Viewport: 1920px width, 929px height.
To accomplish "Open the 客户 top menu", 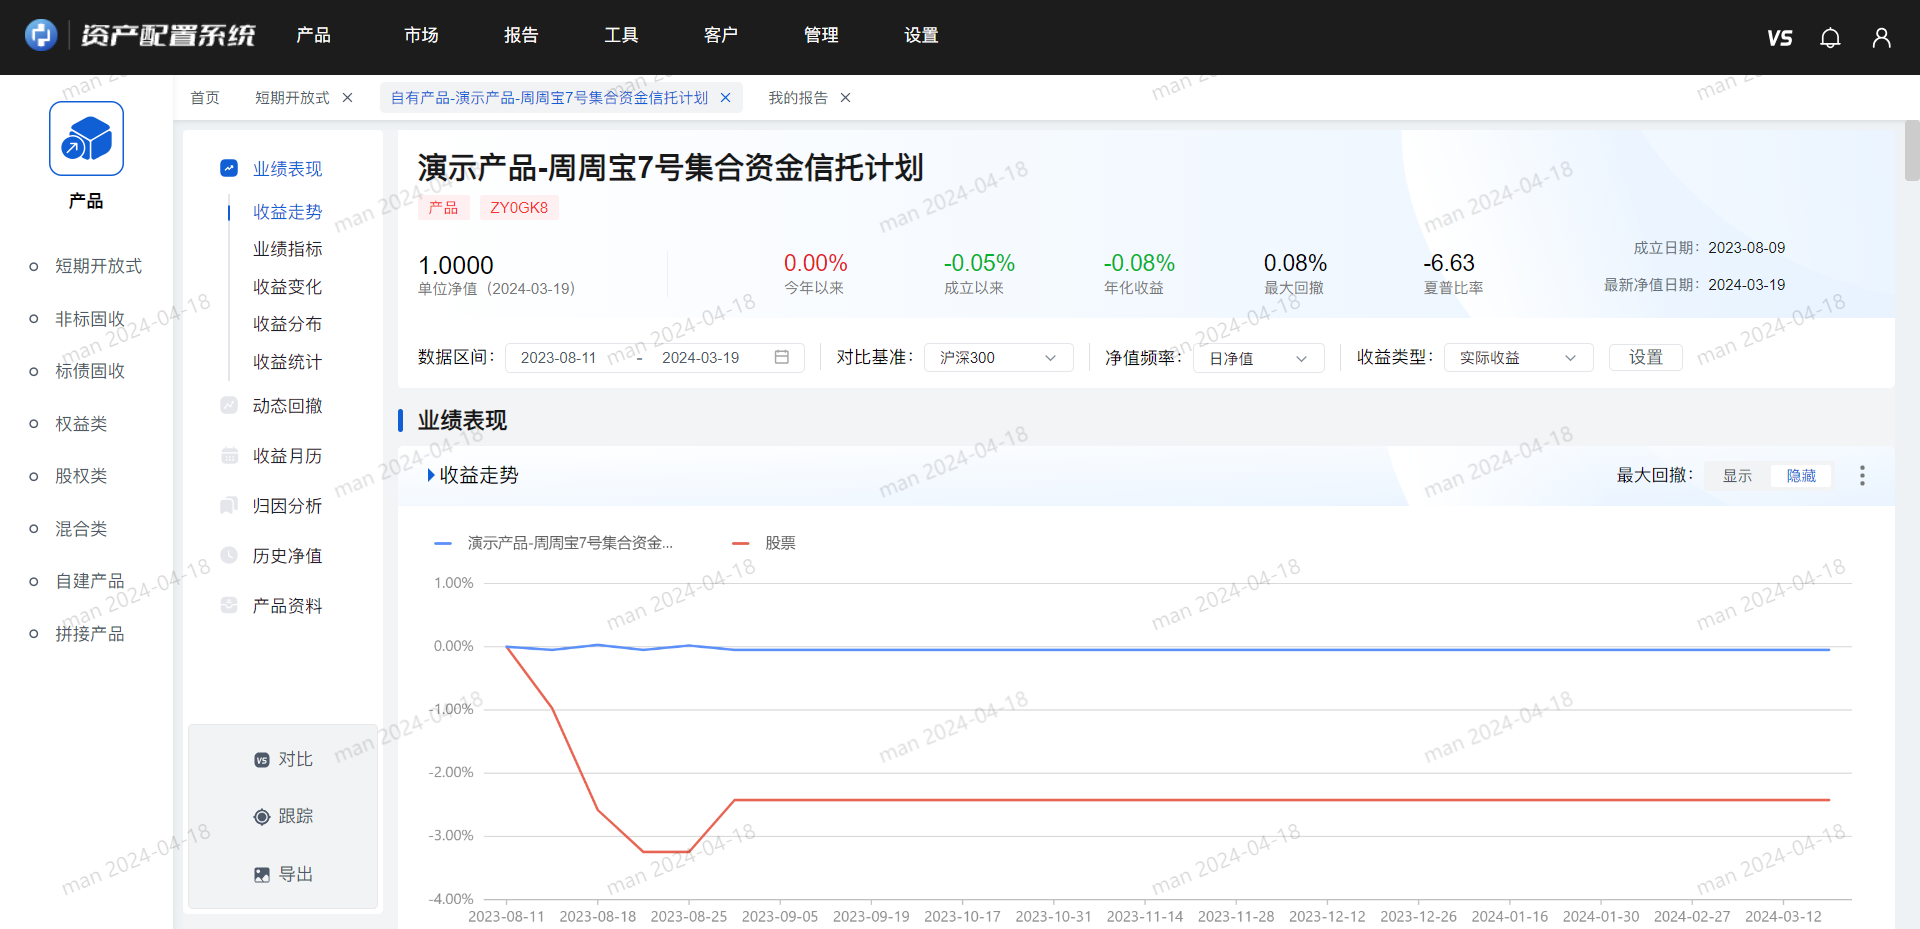I will (x=721, y=35).
